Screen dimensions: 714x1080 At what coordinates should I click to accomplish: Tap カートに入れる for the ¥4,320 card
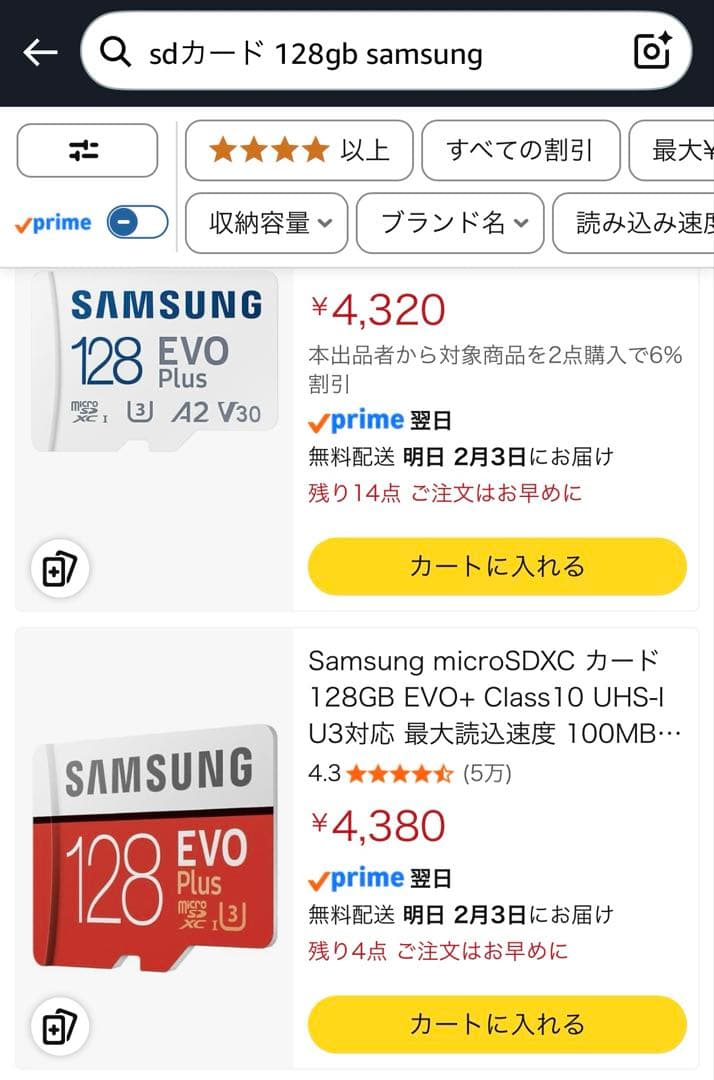pos(497,566)
